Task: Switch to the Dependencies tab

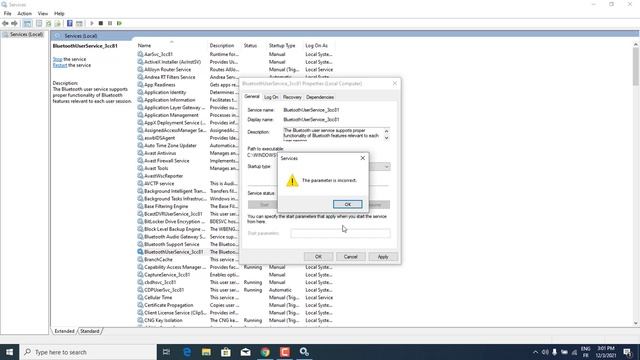Action: click(320, 97)
